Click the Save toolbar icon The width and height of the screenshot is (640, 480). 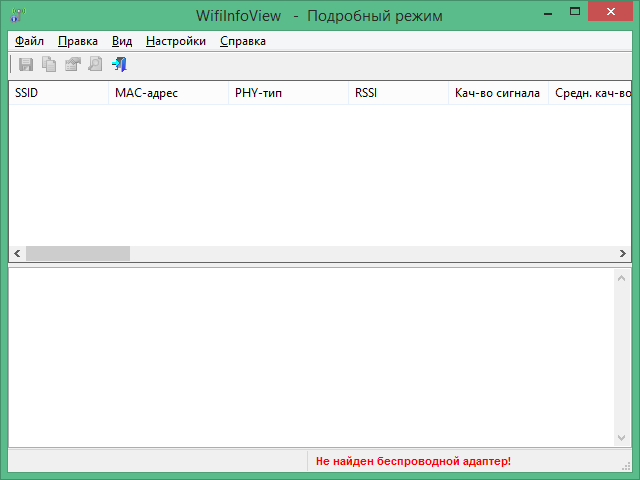(x=26, y=65)
